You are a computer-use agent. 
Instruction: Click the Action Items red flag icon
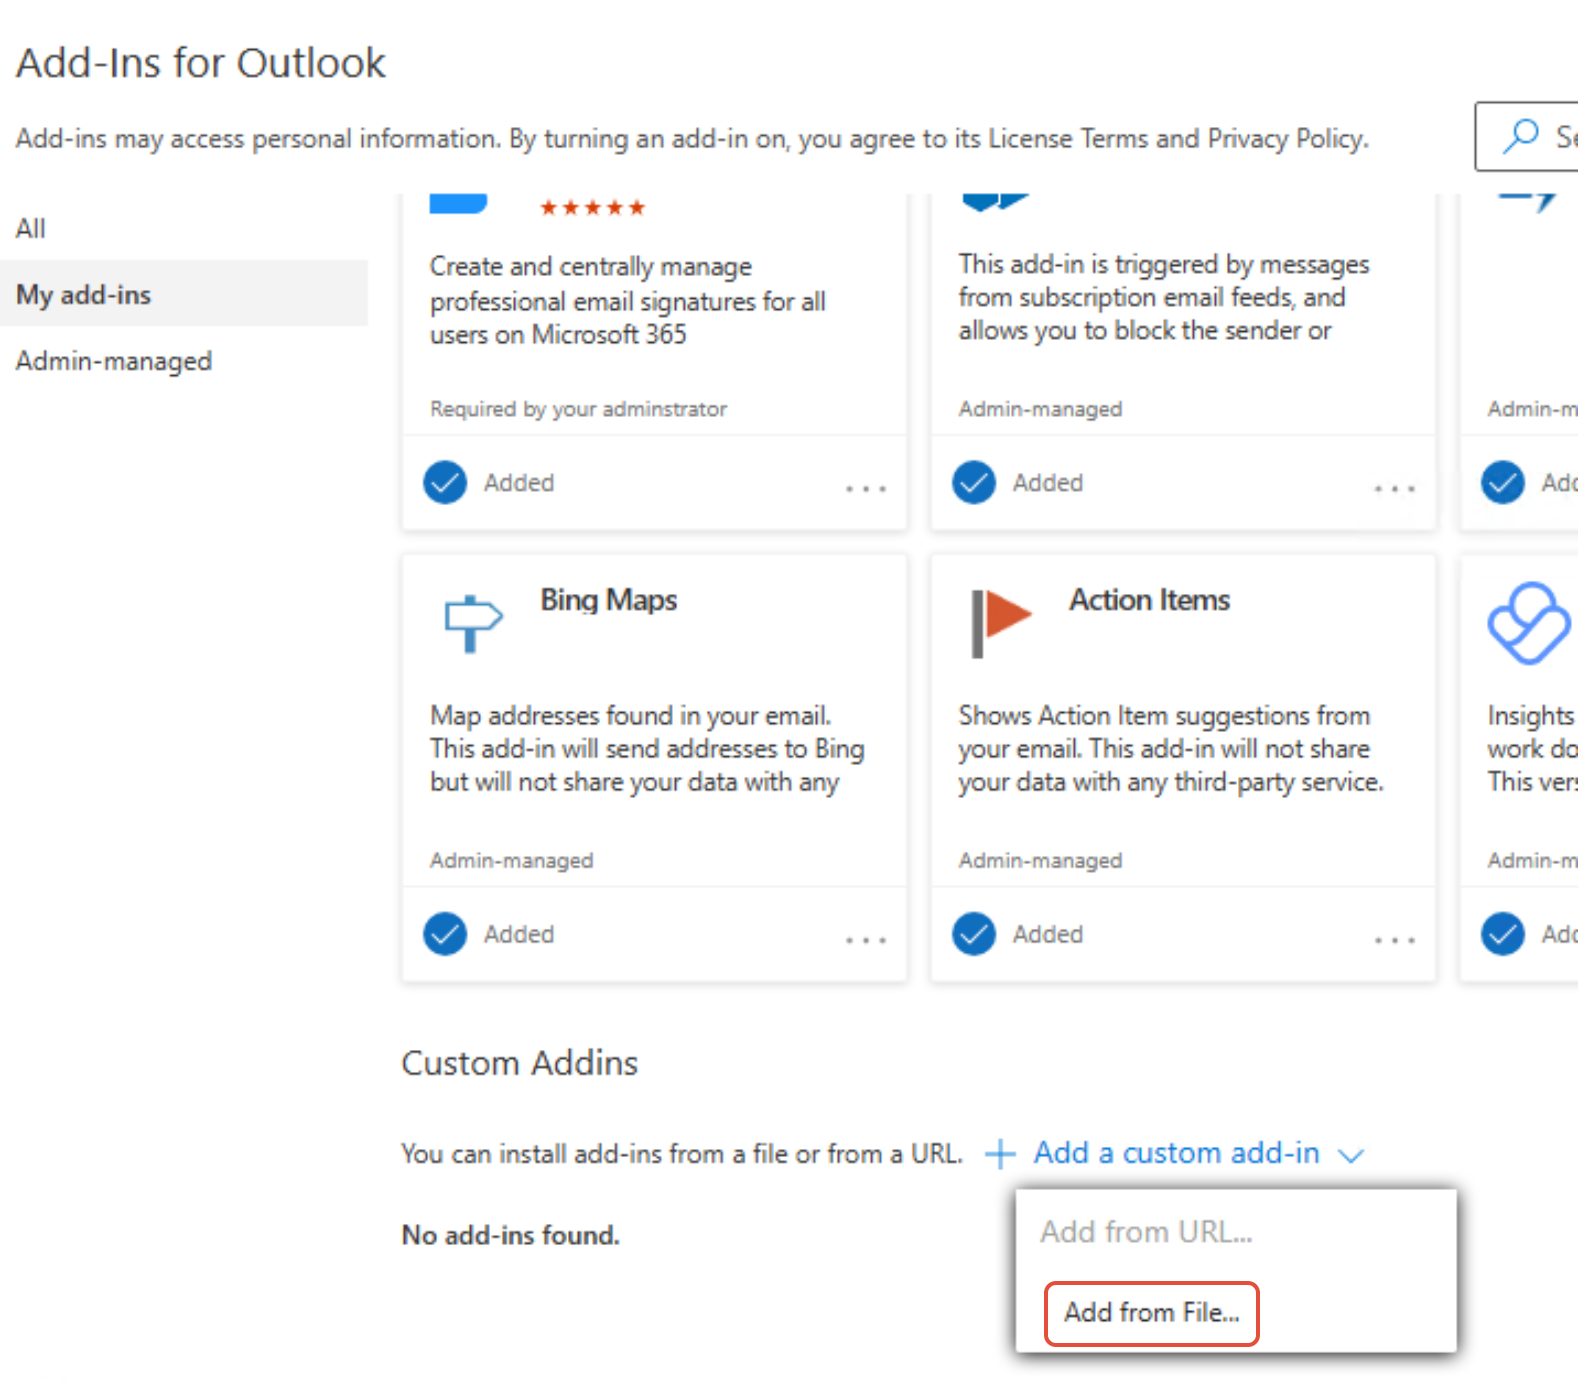[1001, 623]
